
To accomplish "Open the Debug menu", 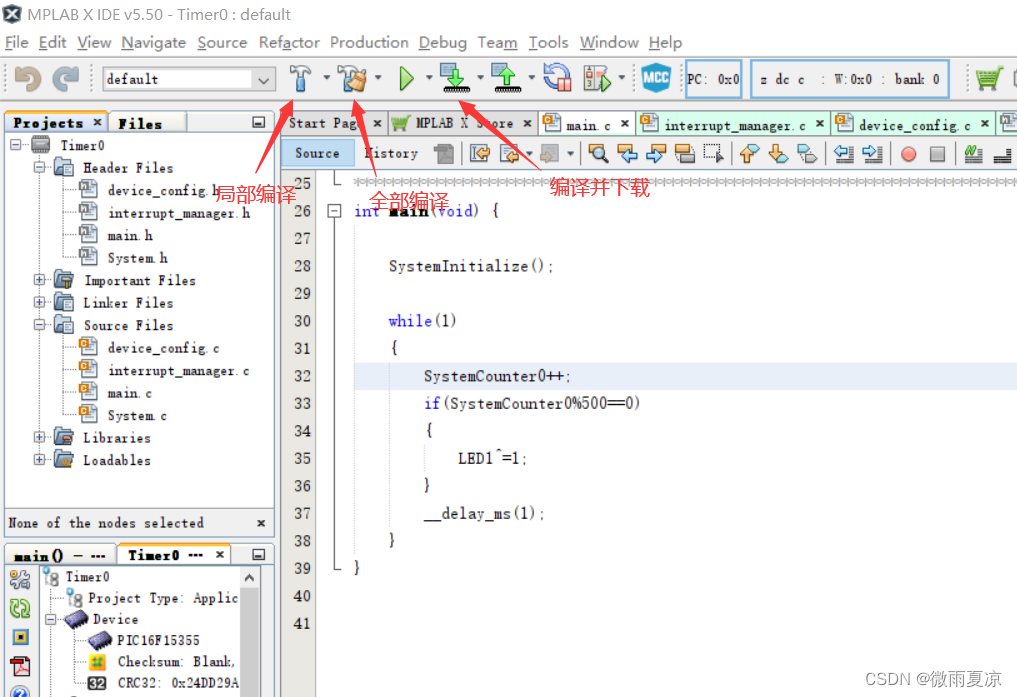I will [x=442, y=43].
